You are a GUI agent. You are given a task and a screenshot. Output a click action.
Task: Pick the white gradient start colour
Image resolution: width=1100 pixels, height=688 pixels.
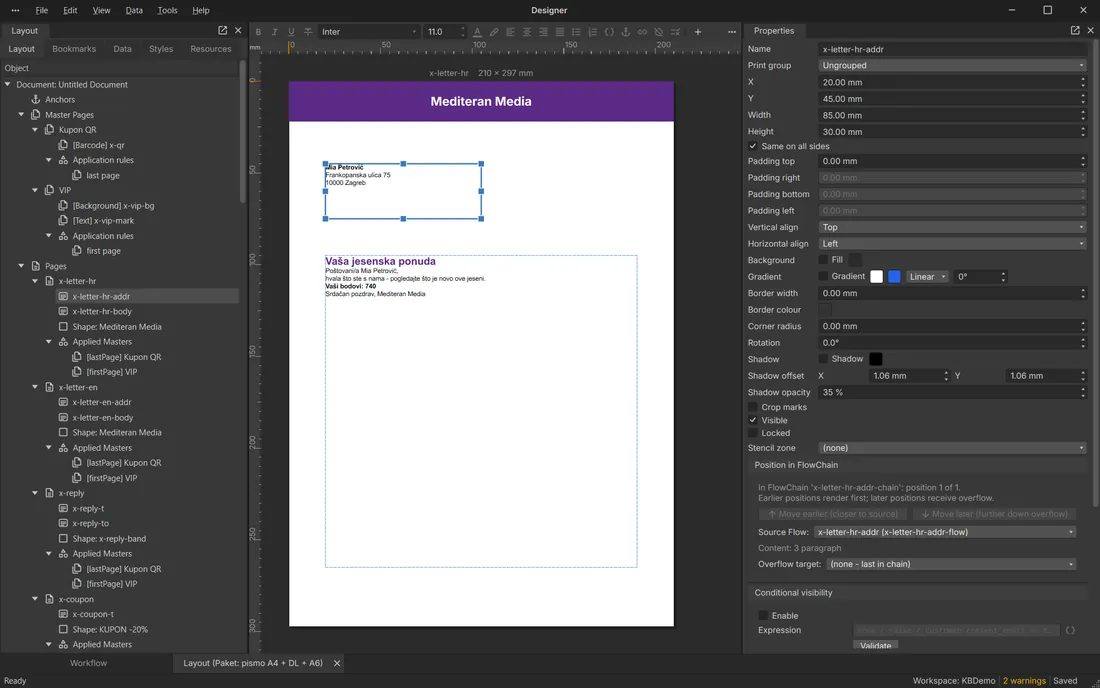point(876,276)
